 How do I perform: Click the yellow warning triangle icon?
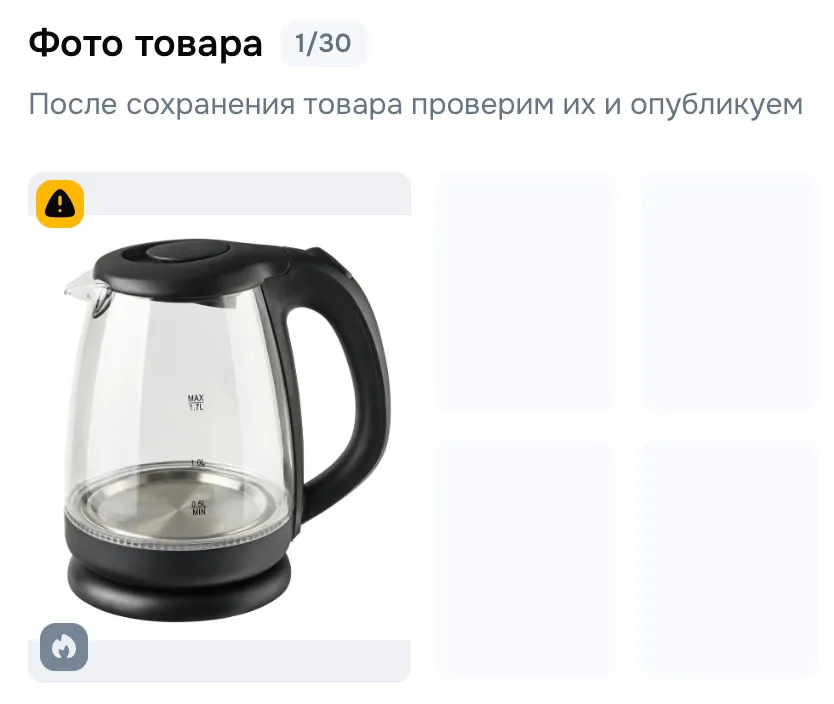click(60, 204)
